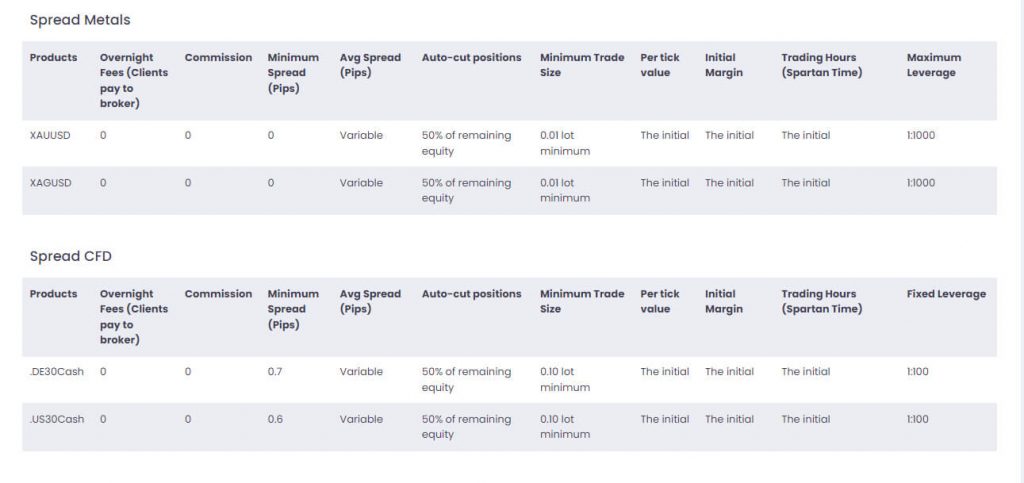This screenshot has width=1024, height=483.
Task: Select XAUUSD 0.01 lot minimum cell
Action: point(565,143)
